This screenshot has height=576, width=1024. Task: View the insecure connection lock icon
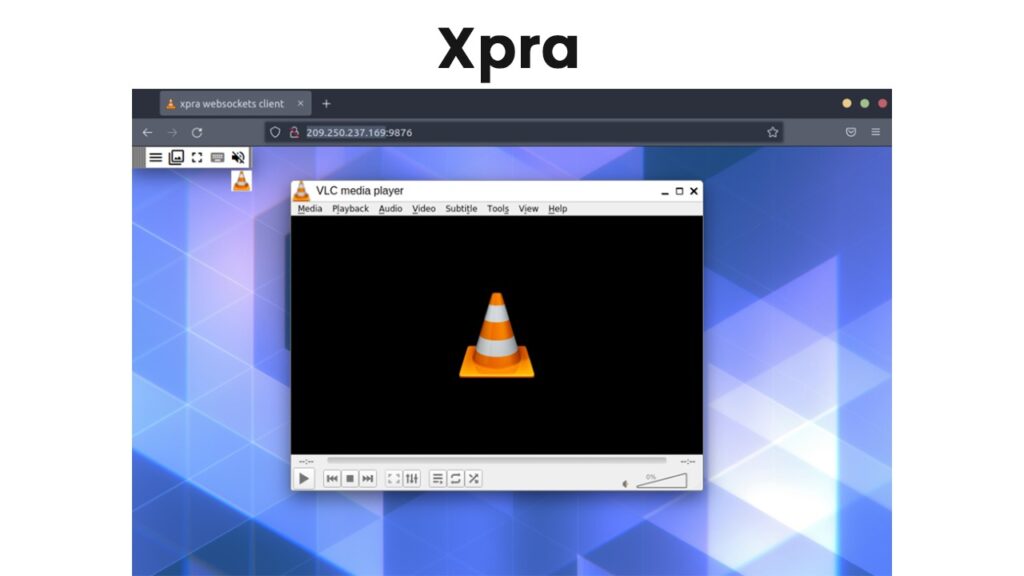tap(295, 133)
